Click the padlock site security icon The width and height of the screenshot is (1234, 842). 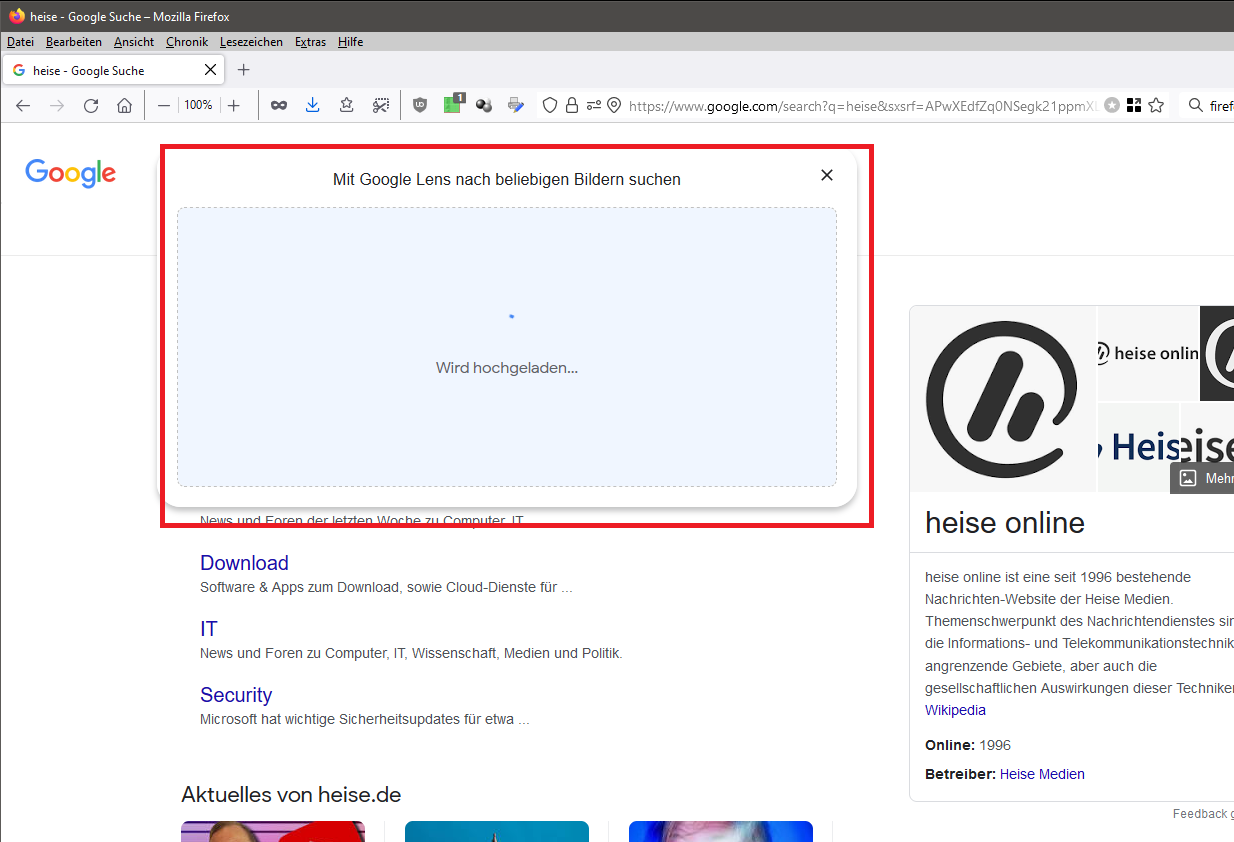(572, 105)
